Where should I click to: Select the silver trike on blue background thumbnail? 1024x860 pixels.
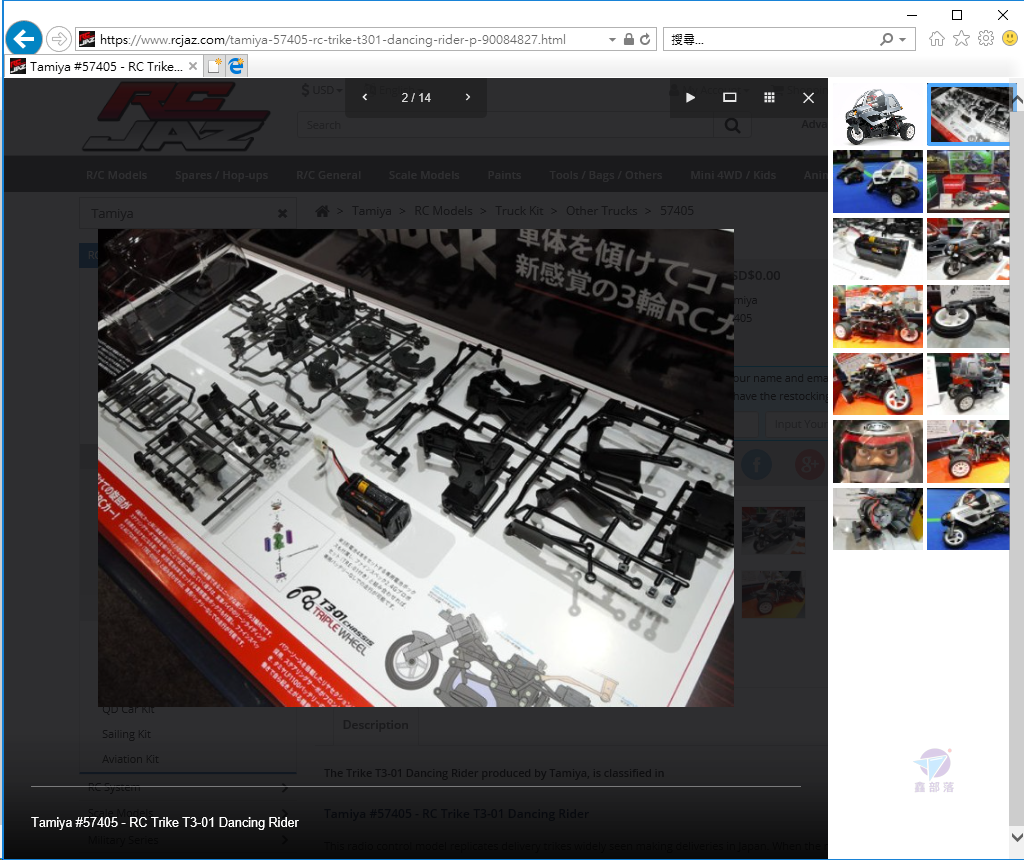[x=968, y=518]
